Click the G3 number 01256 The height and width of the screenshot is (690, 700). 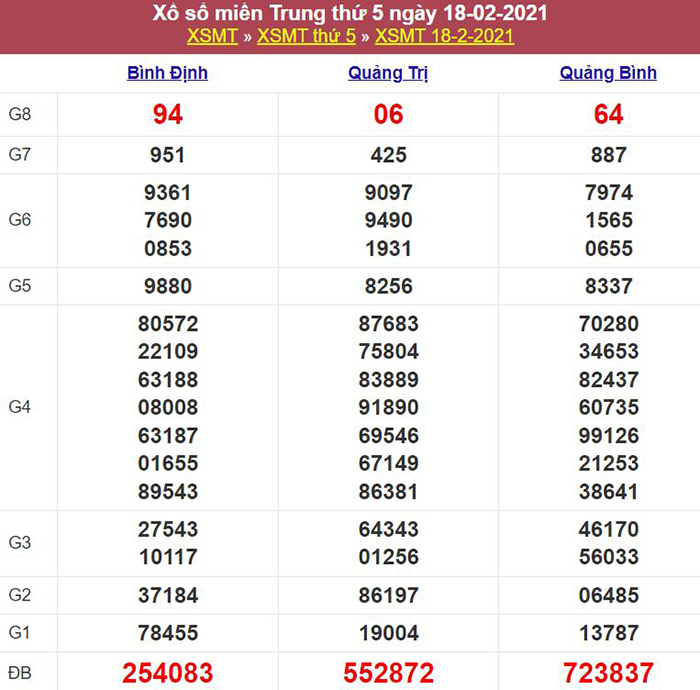coord(388,557)
